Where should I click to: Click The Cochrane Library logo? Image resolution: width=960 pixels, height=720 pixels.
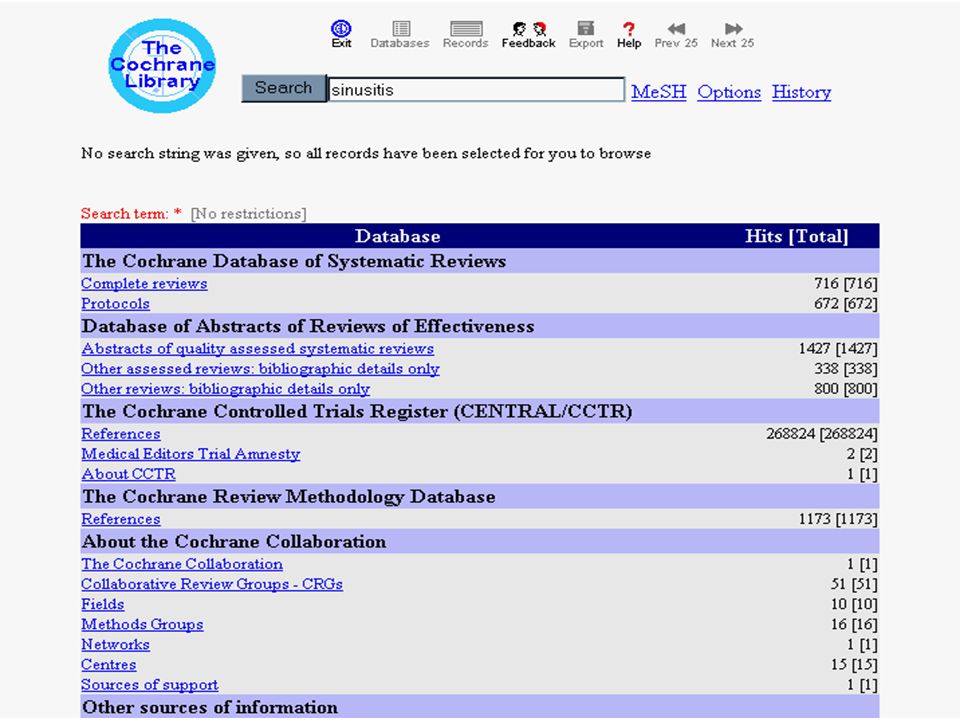pyautogui.click(x=162, y=66)
